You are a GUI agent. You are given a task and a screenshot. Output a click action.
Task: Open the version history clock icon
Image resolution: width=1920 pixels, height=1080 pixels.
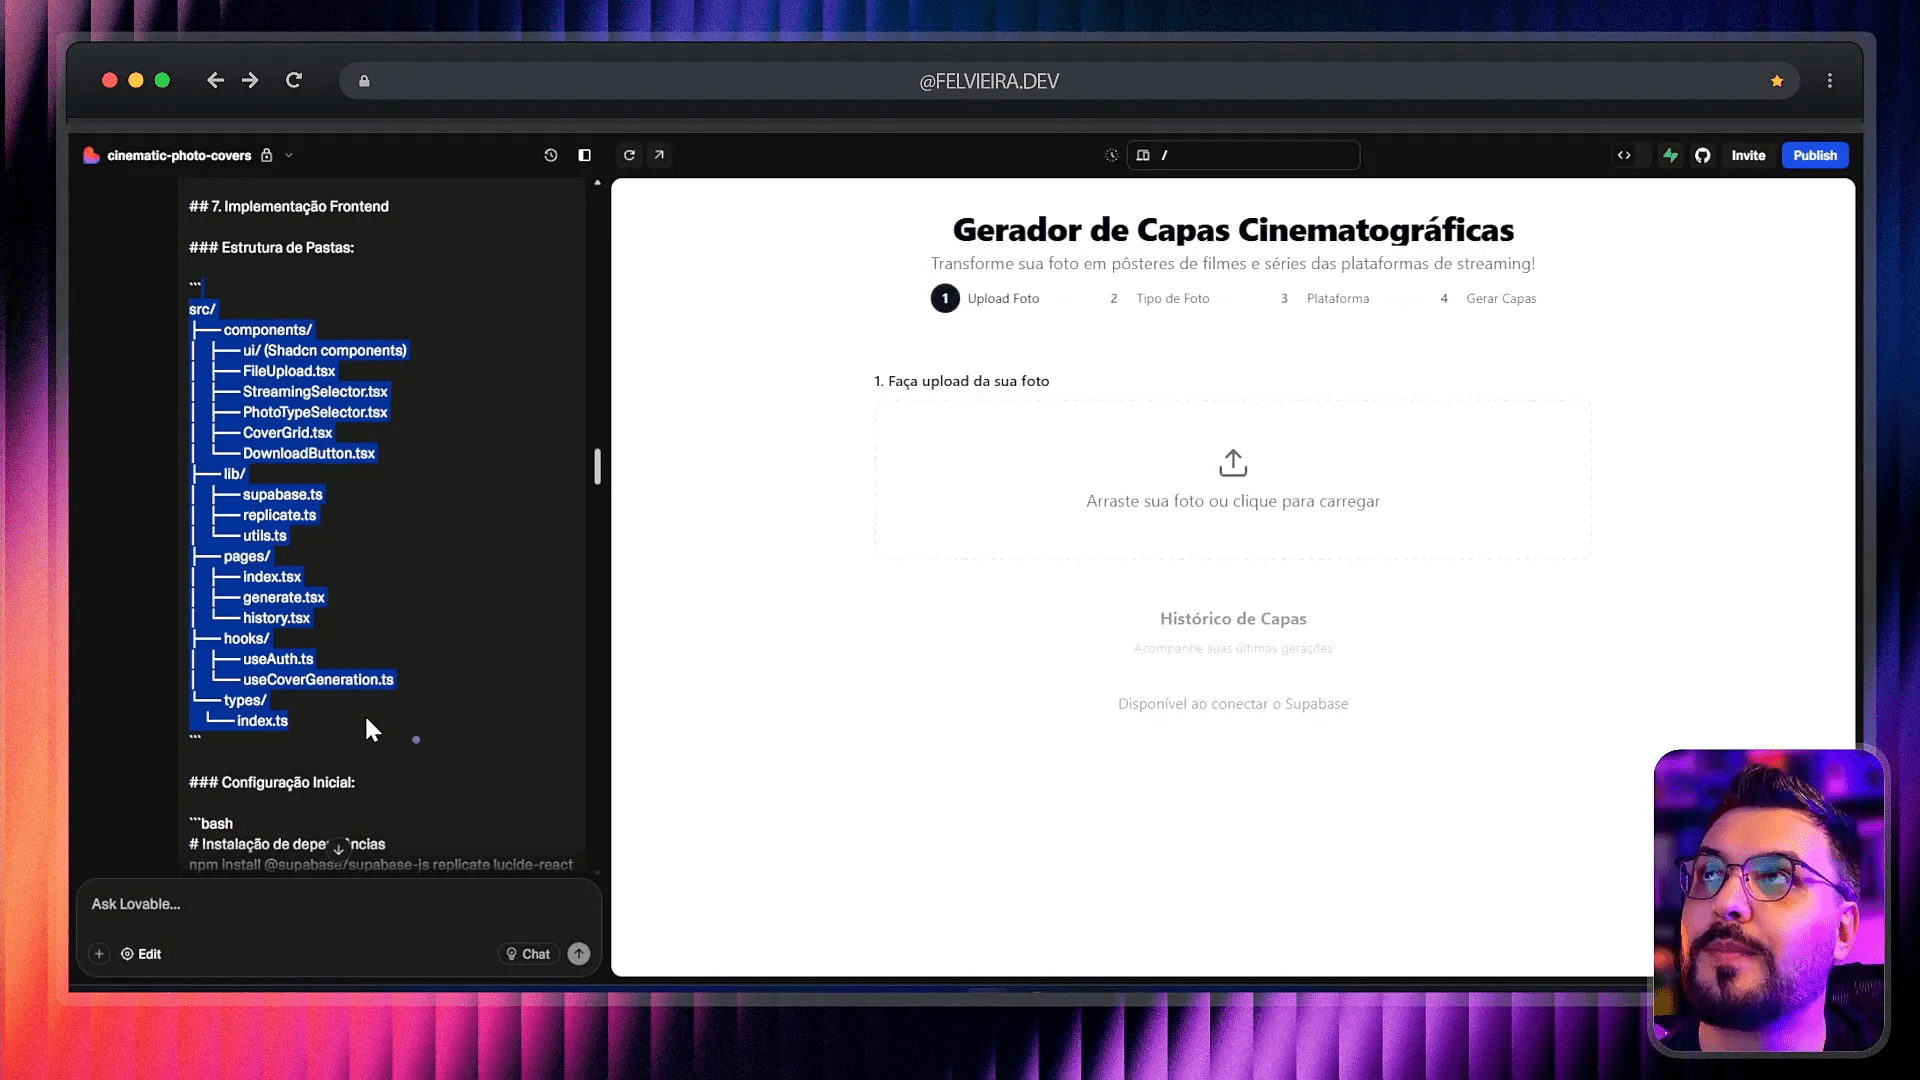551,155
